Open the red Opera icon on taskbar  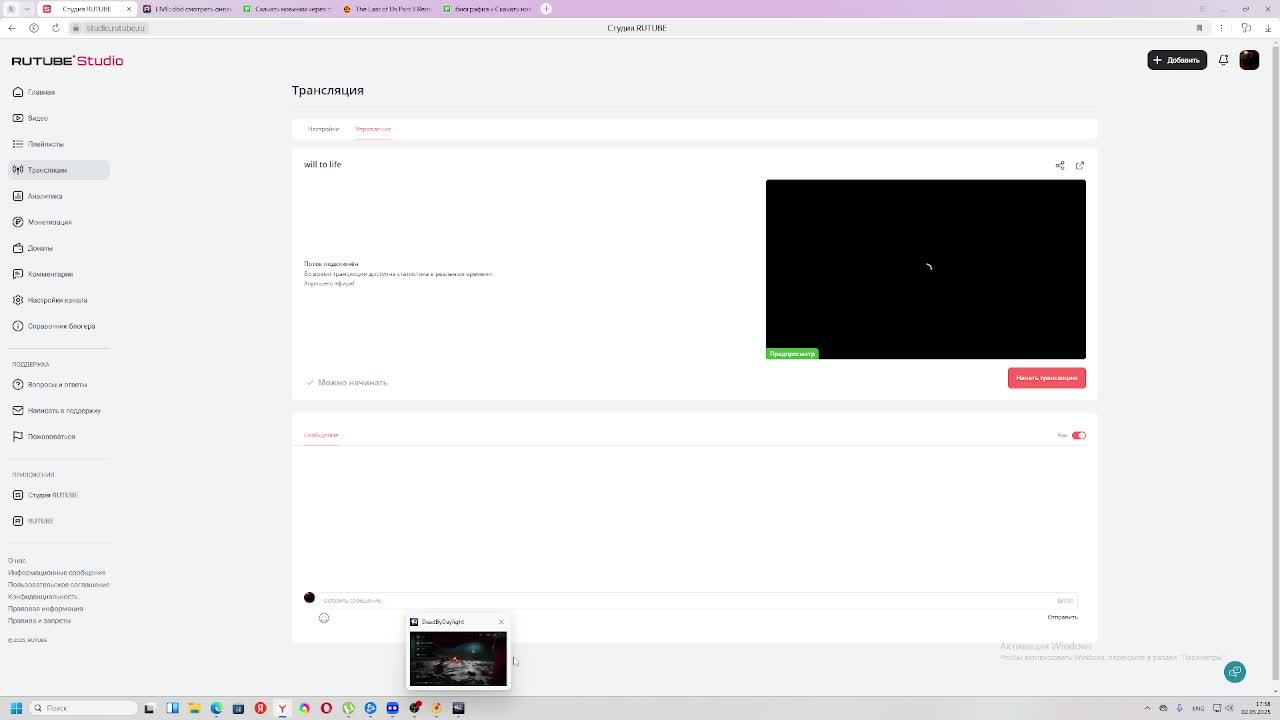[326, 708]
